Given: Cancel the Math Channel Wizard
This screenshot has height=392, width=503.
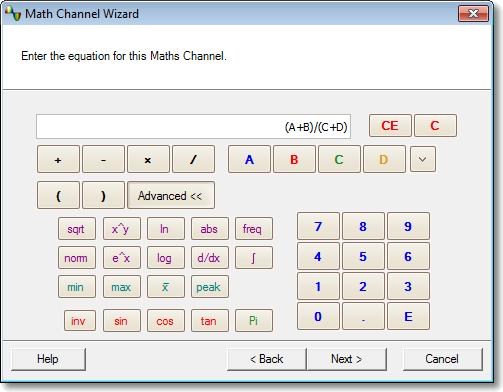Looking at the screenshot, I should (443, 359).
